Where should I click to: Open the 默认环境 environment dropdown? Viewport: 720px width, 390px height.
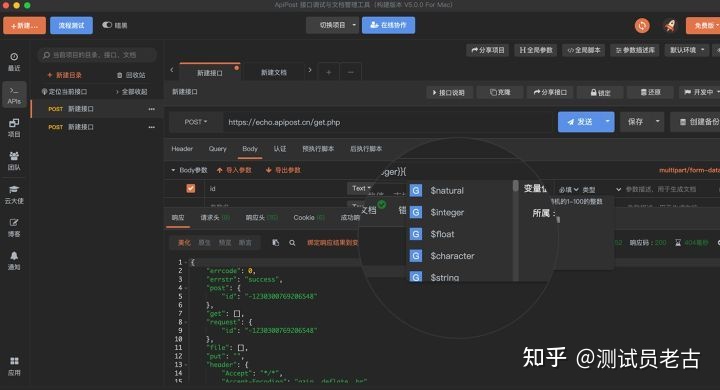pyautogui.click(x=687, y=50)
